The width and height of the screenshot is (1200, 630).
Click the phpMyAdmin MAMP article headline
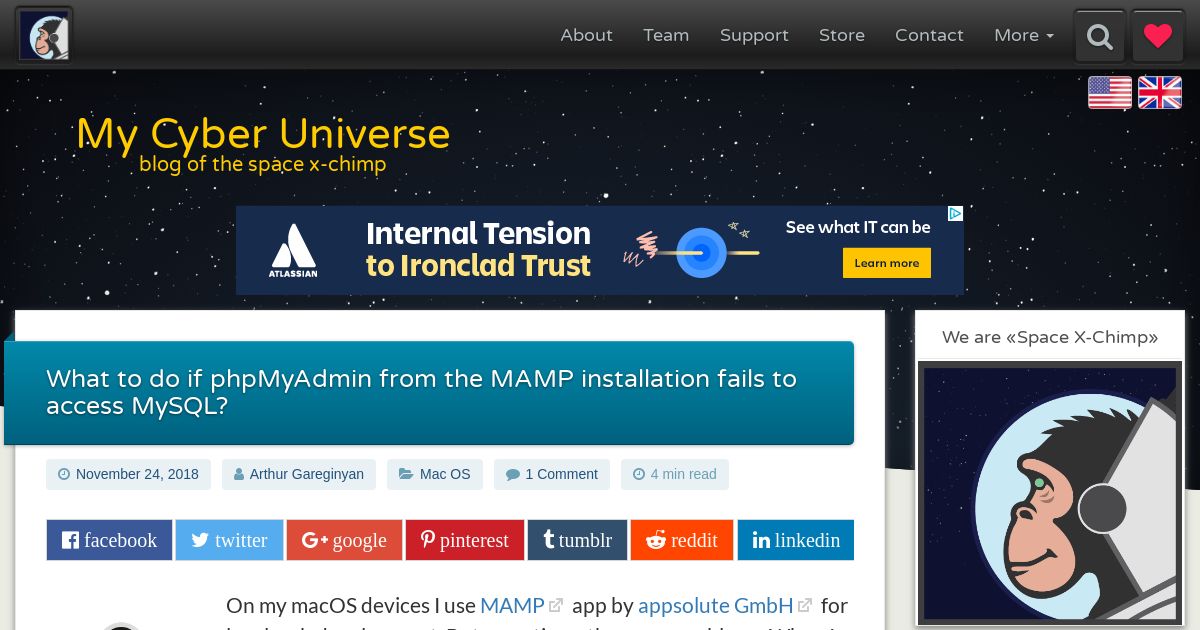(421, 392)
